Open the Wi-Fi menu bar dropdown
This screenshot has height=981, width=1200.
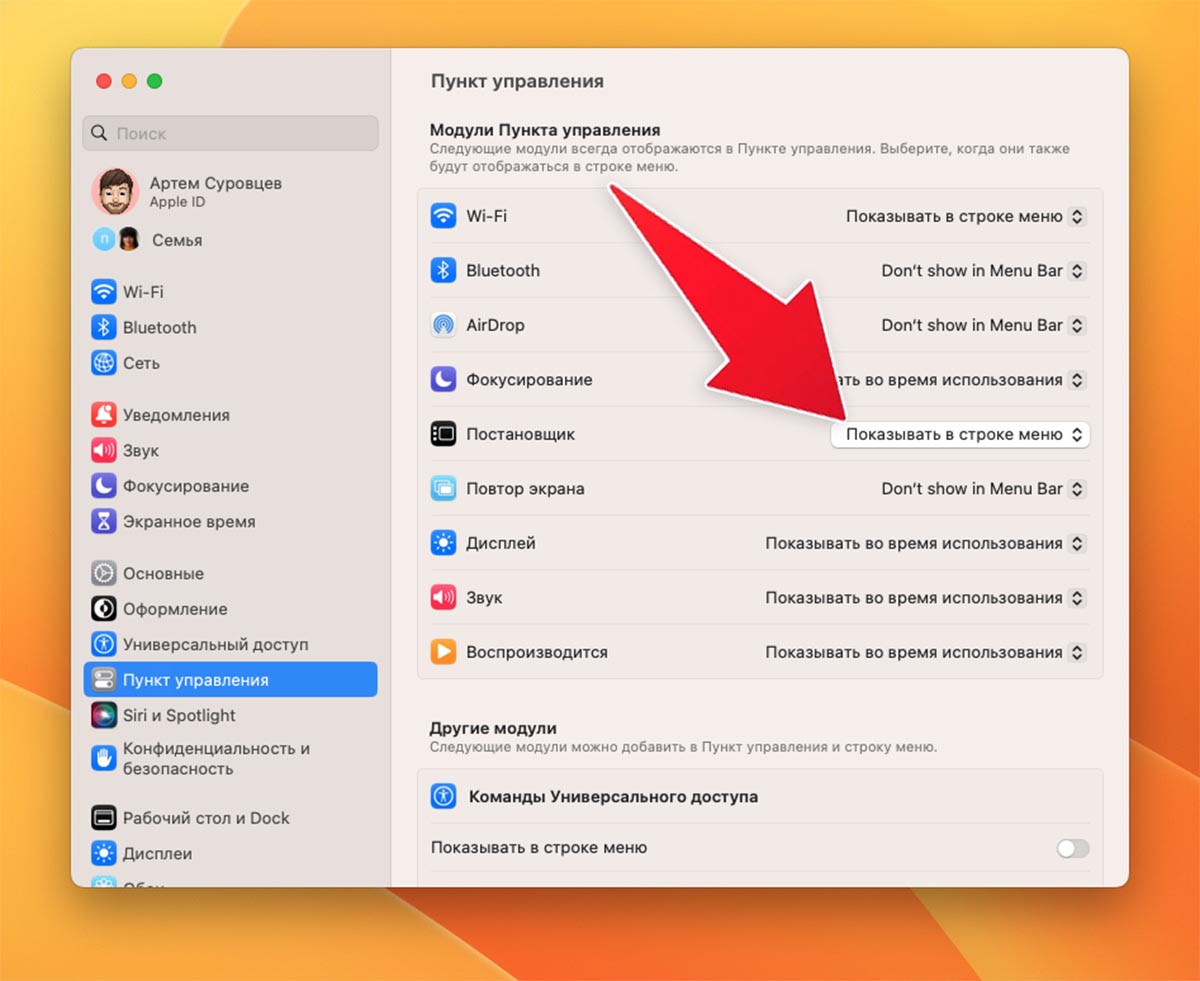tap(965, 216)
